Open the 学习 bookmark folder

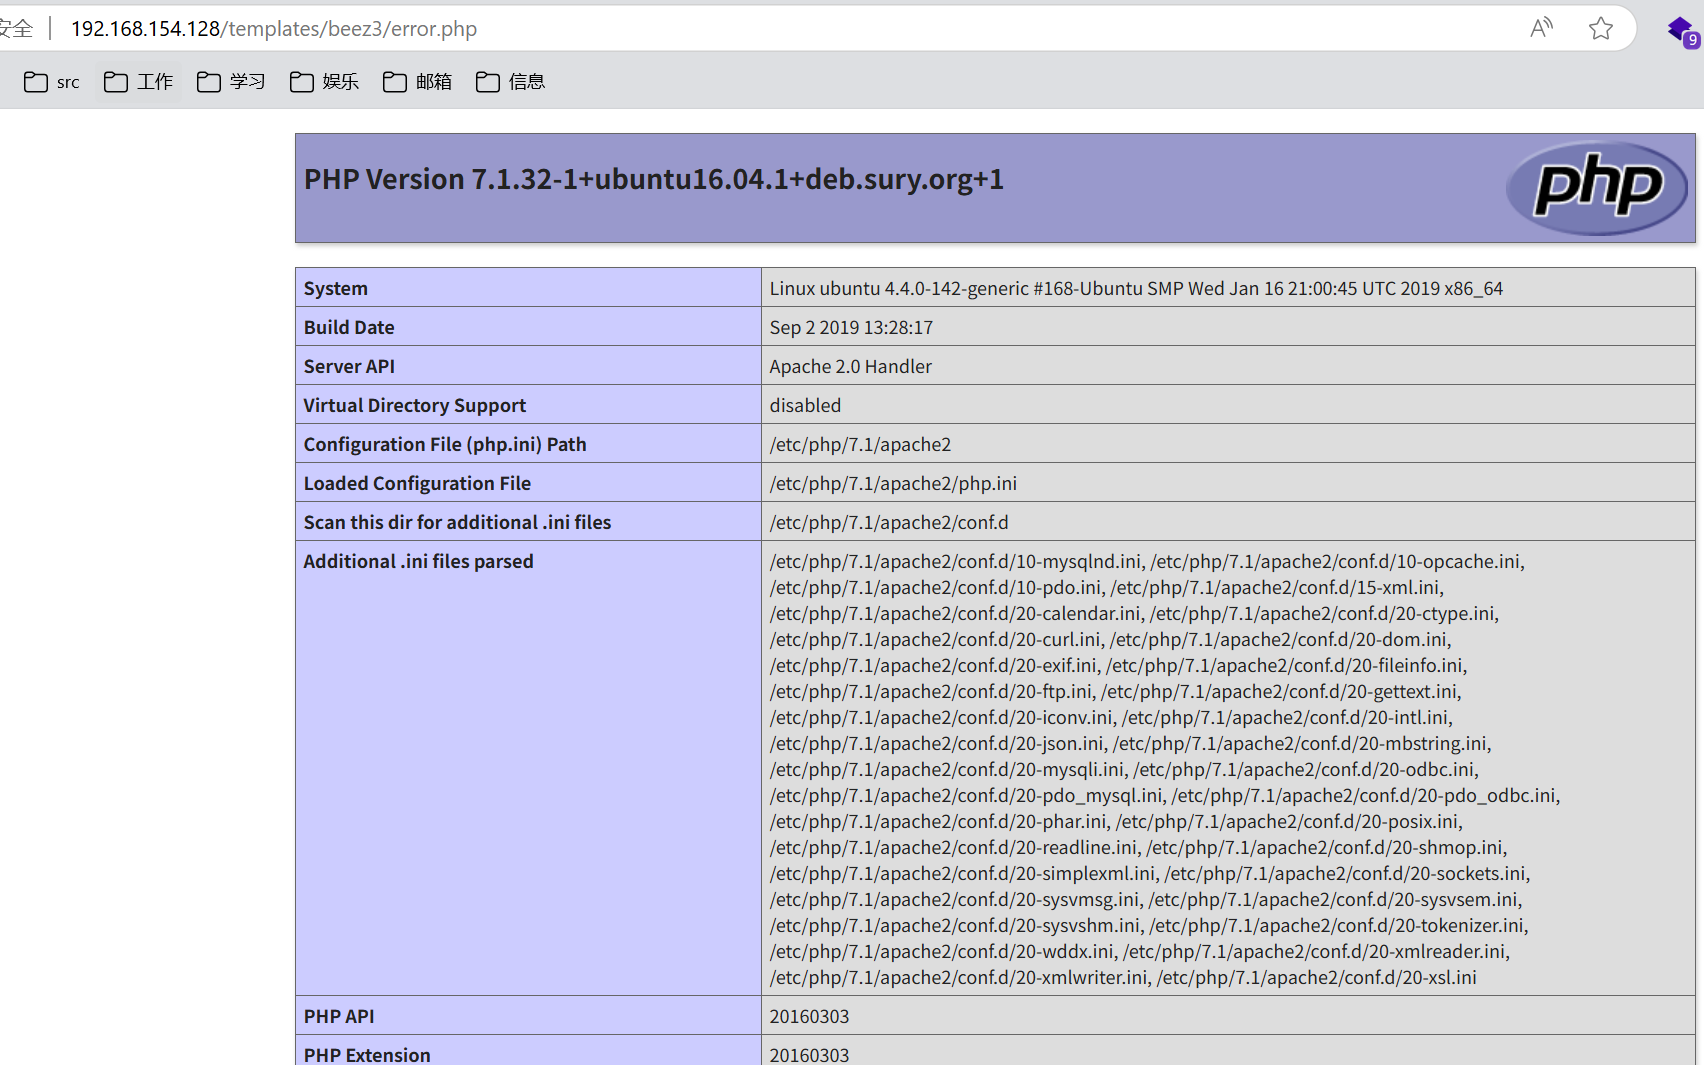tap(231, 82)
